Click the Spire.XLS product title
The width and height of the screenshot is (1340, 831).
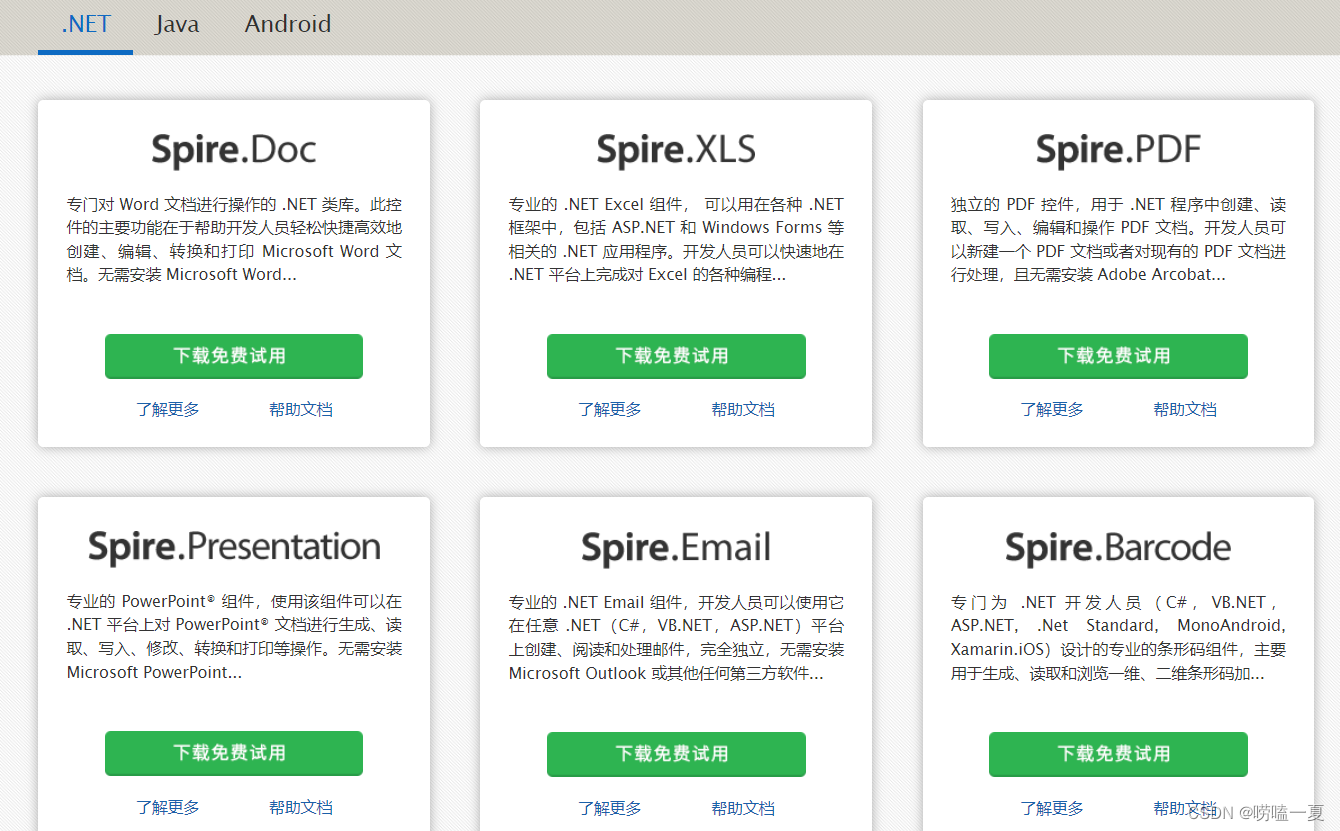[x=676, y=150]
